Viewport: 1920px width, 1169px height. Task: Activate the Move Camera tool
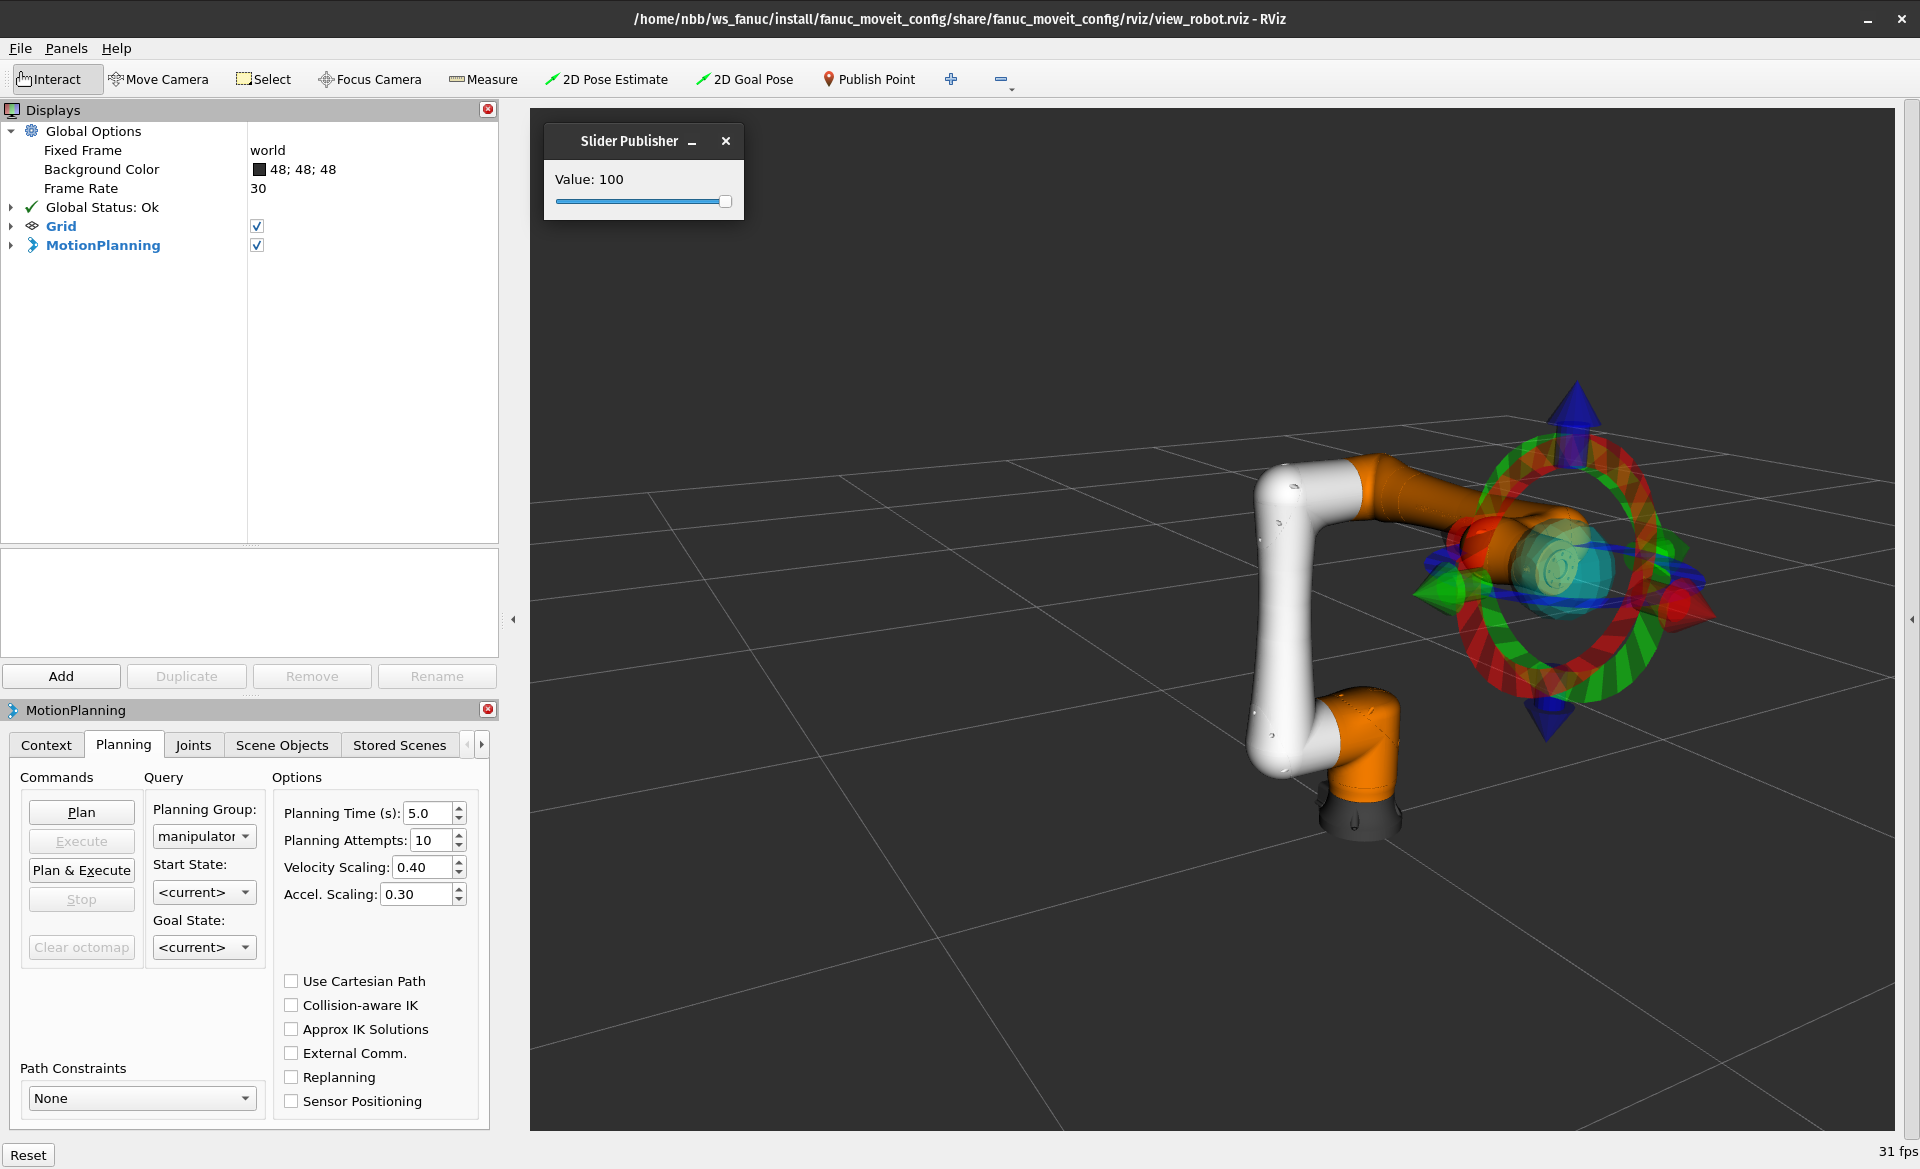[158, 79]
